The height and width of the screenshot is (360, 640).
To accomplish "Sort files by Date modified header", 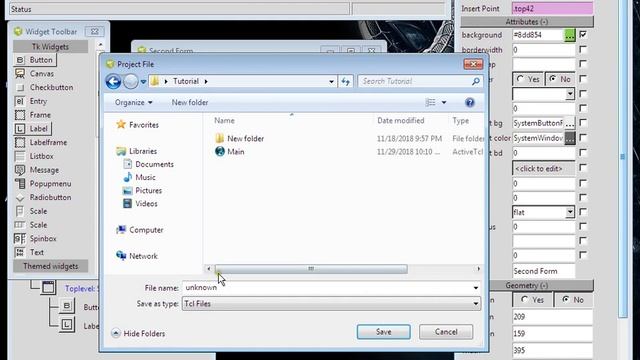I will (401, 120).
